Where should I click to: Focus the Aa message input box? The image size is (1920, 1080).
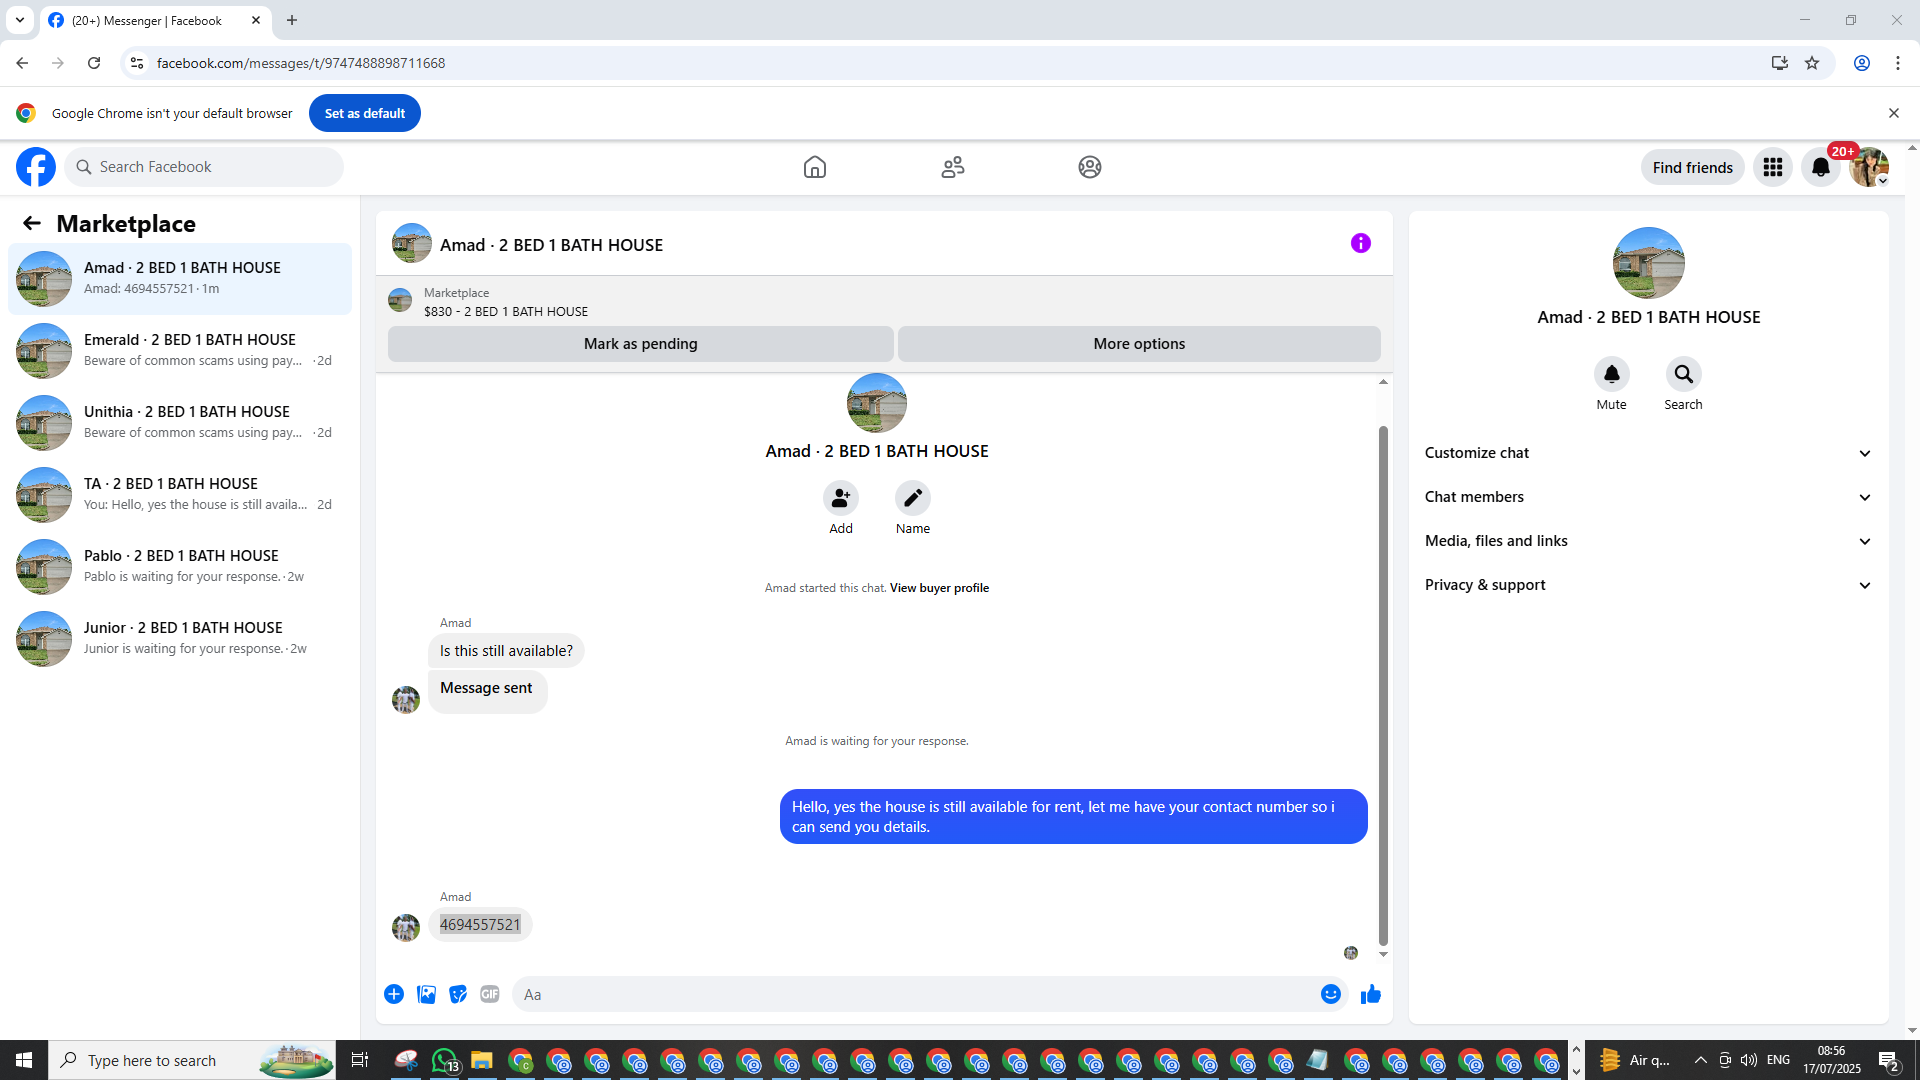(x=930, y=994)
